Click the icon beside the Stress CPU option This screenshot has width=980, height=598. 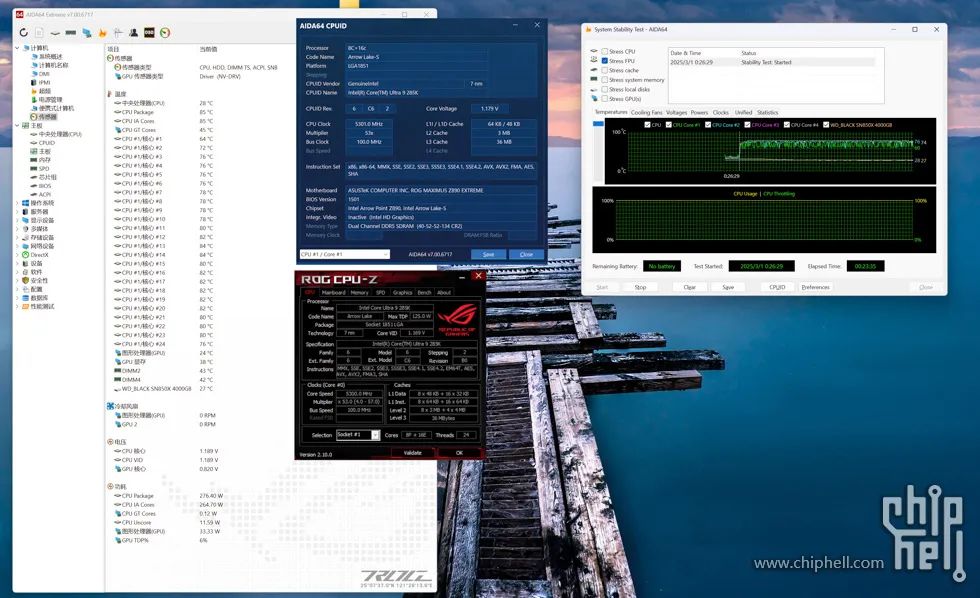tap(594, 51)
